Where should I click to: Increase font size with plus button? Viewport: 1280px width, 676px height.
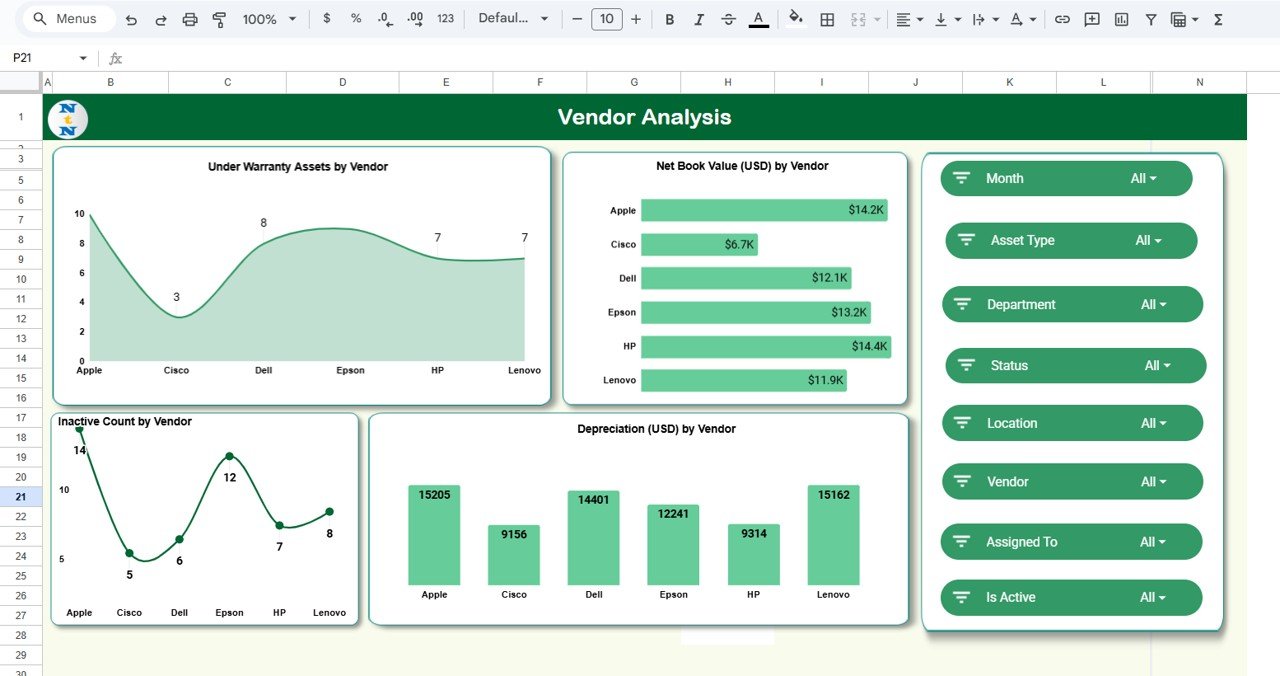pyautogui.click(x=636, y=19)
